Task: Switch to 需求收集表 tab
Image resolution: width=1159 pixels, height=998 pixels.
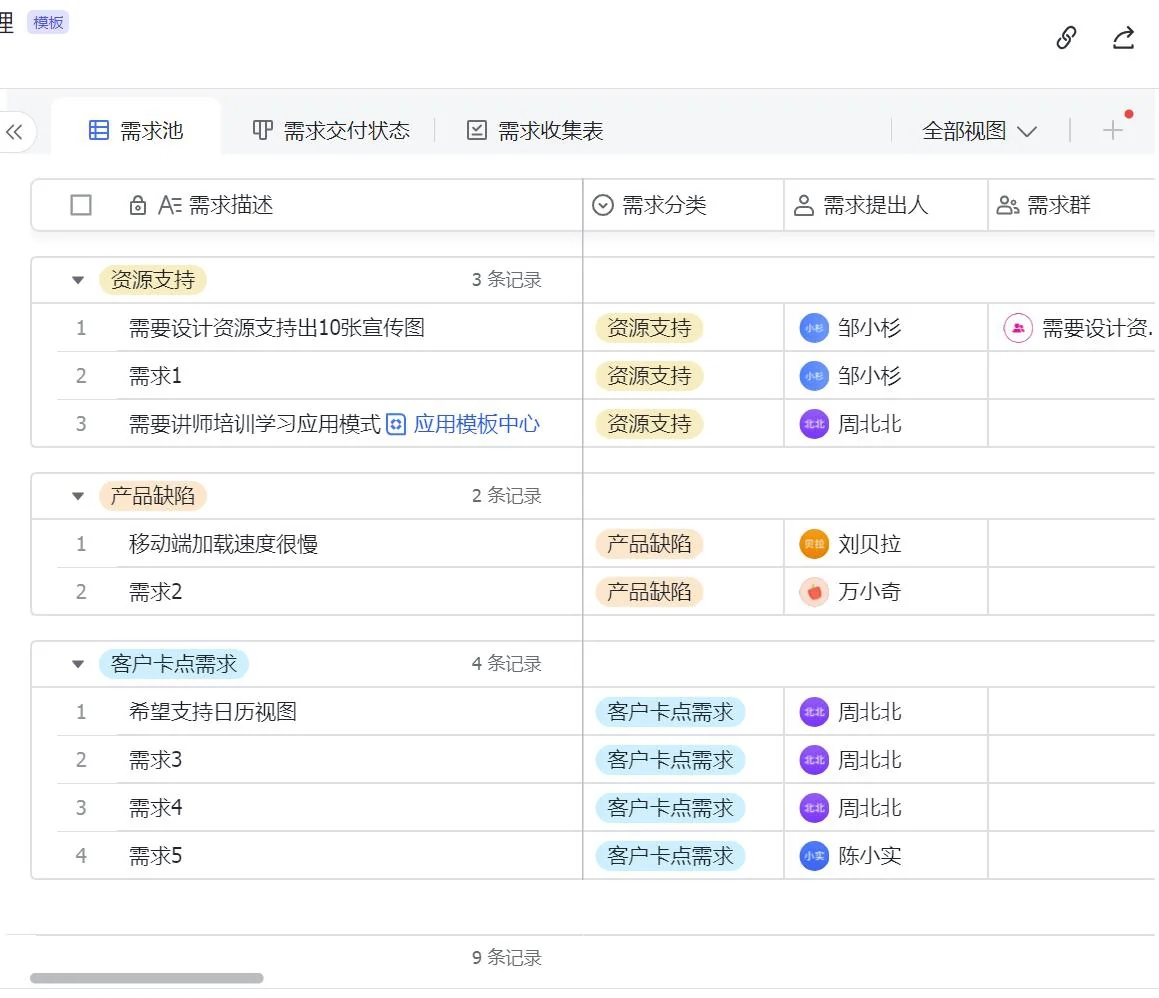Action: (535, 131)
